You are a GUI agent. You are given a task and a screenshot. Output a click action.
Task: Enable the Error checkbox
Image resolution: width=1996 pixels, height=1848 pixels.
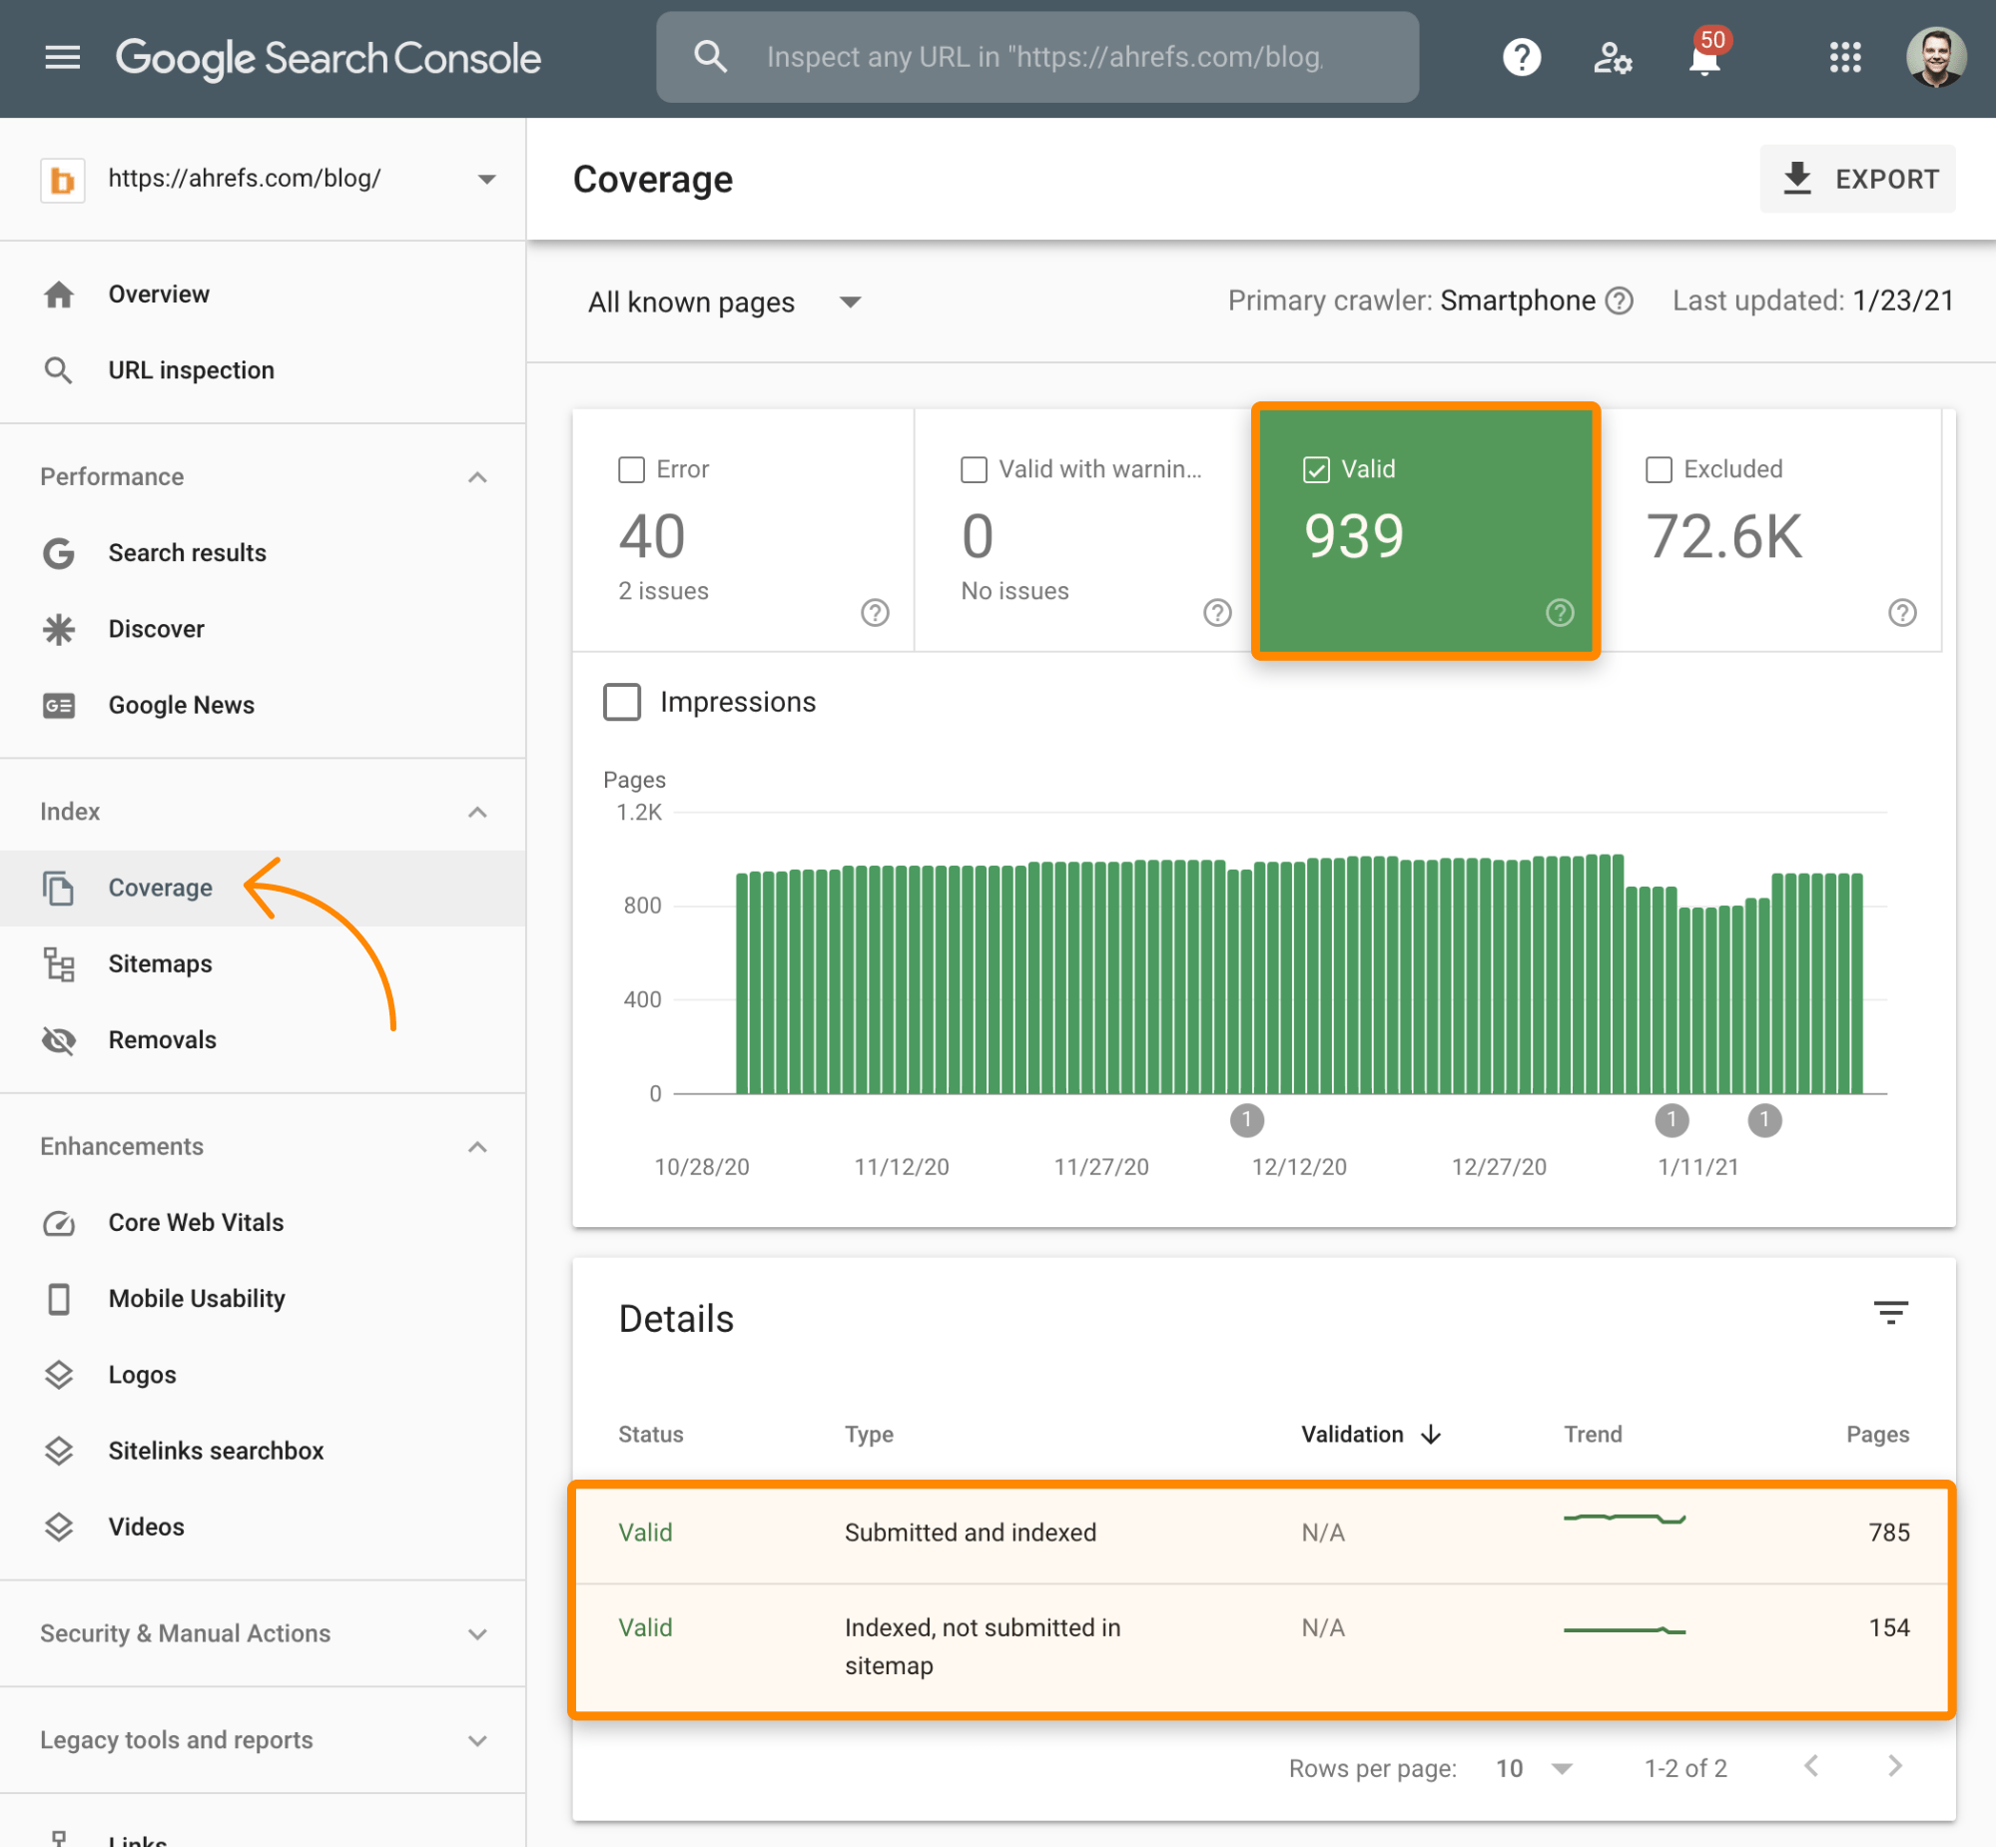click(631, 469)
